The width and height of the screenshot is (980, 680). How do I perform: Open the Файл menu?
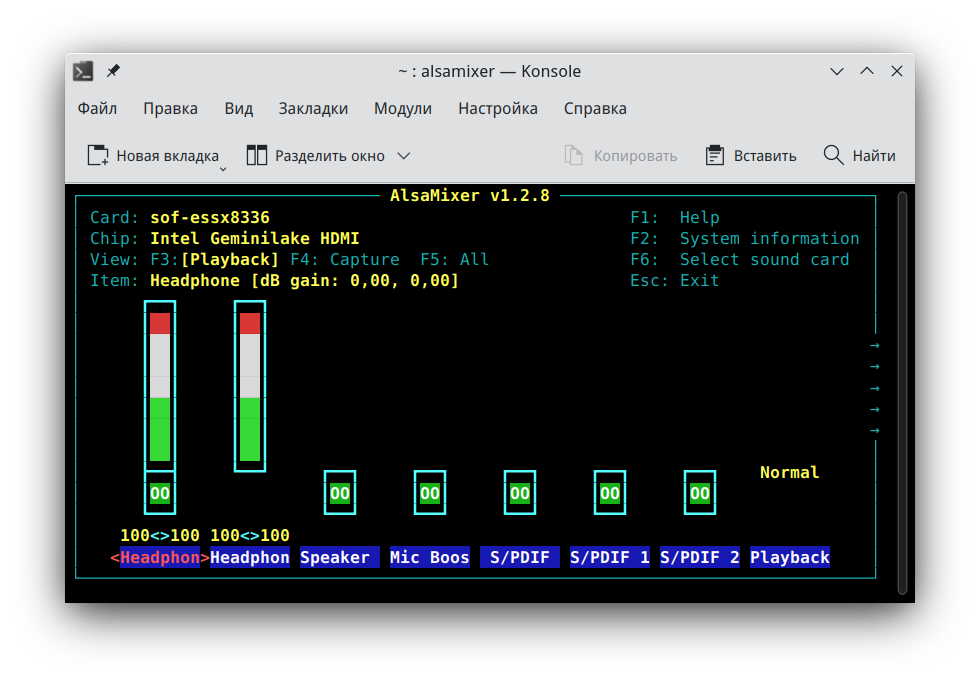click(97, 108)
